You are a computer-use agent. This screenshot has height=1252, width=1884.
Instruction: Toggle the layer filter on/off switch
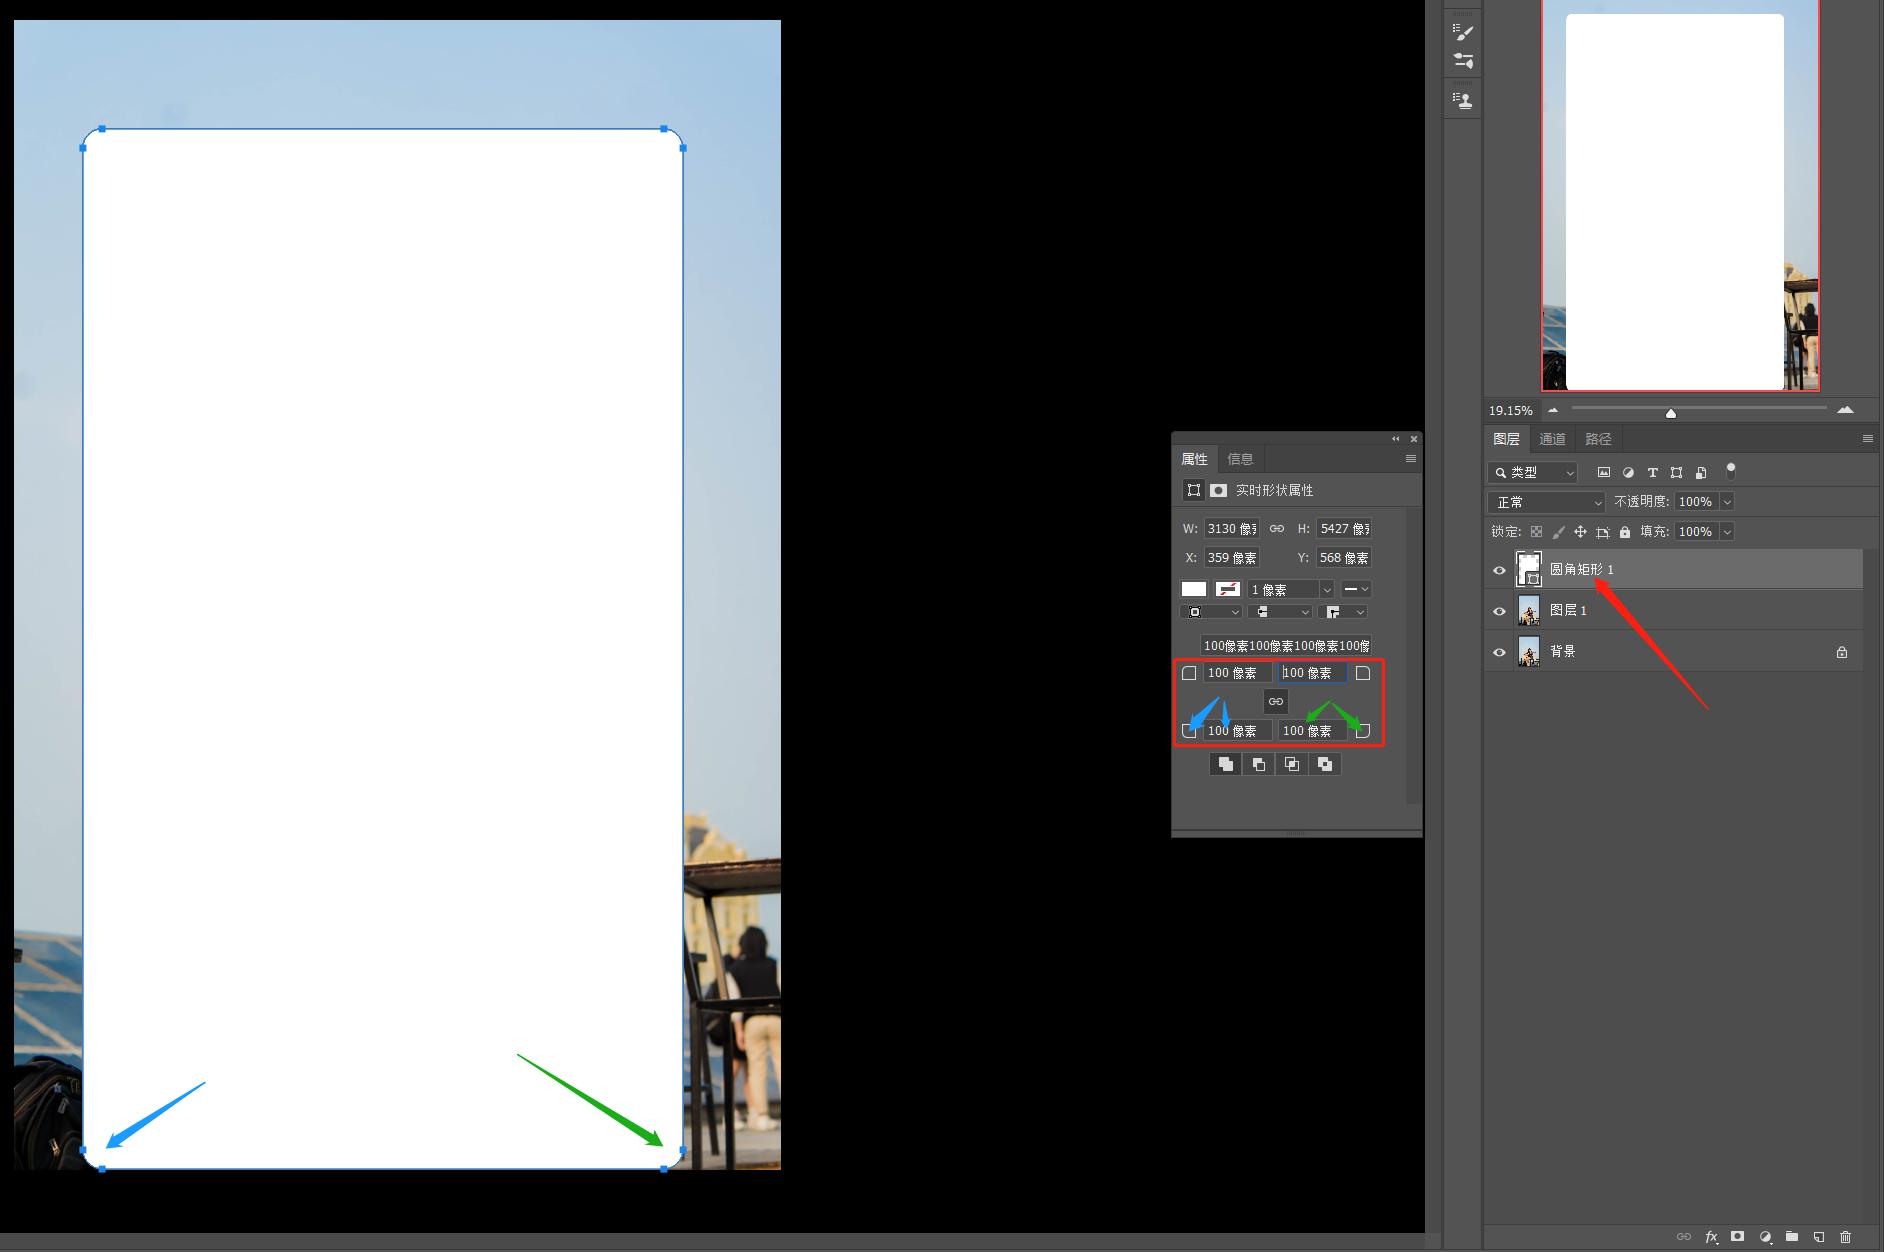pyautogui.click(x=1730, y=471)
